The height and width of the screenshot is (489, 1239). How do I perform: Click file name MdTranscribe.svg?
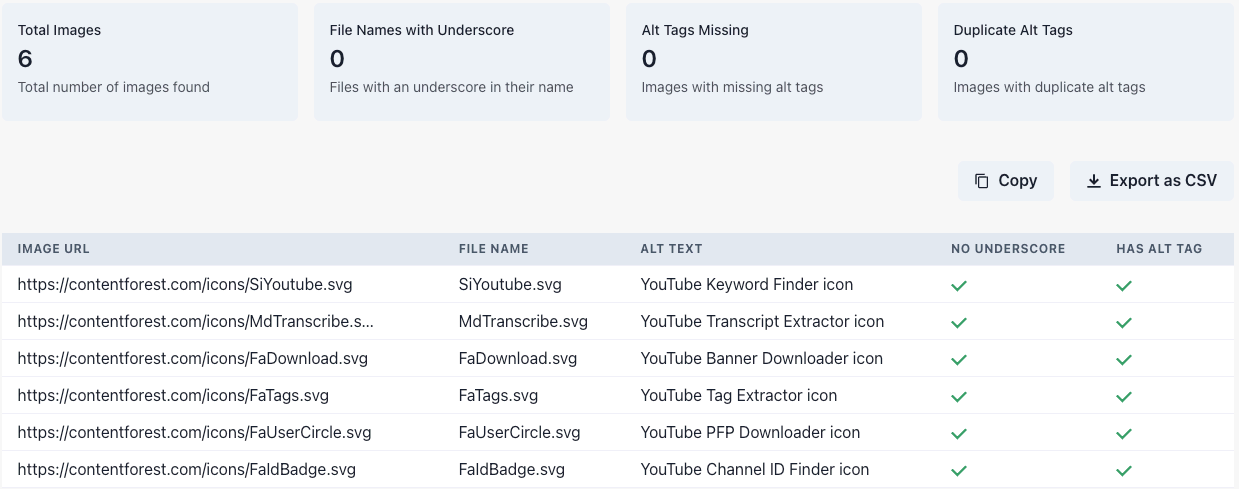point(523,322)
